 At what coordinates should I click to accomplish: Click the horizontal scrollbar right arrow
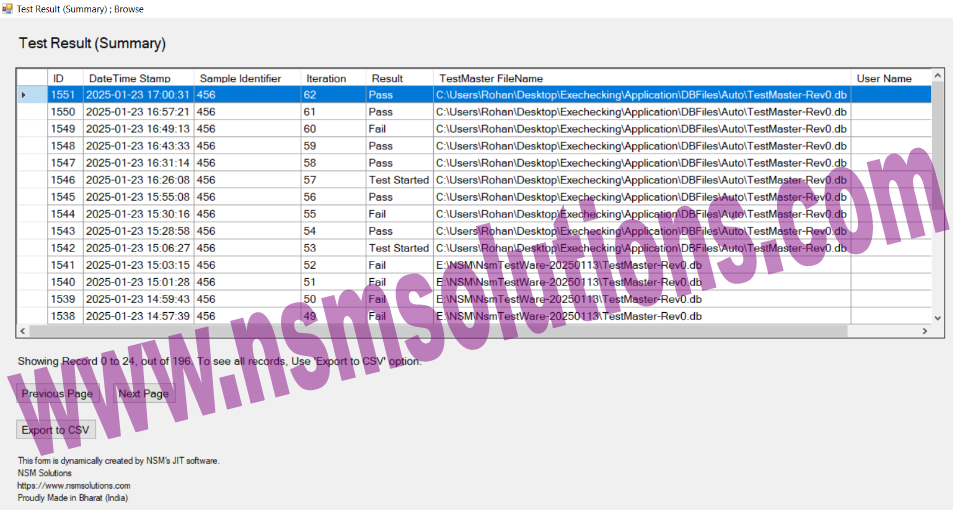pyautogui.click(x=924, y=331)
